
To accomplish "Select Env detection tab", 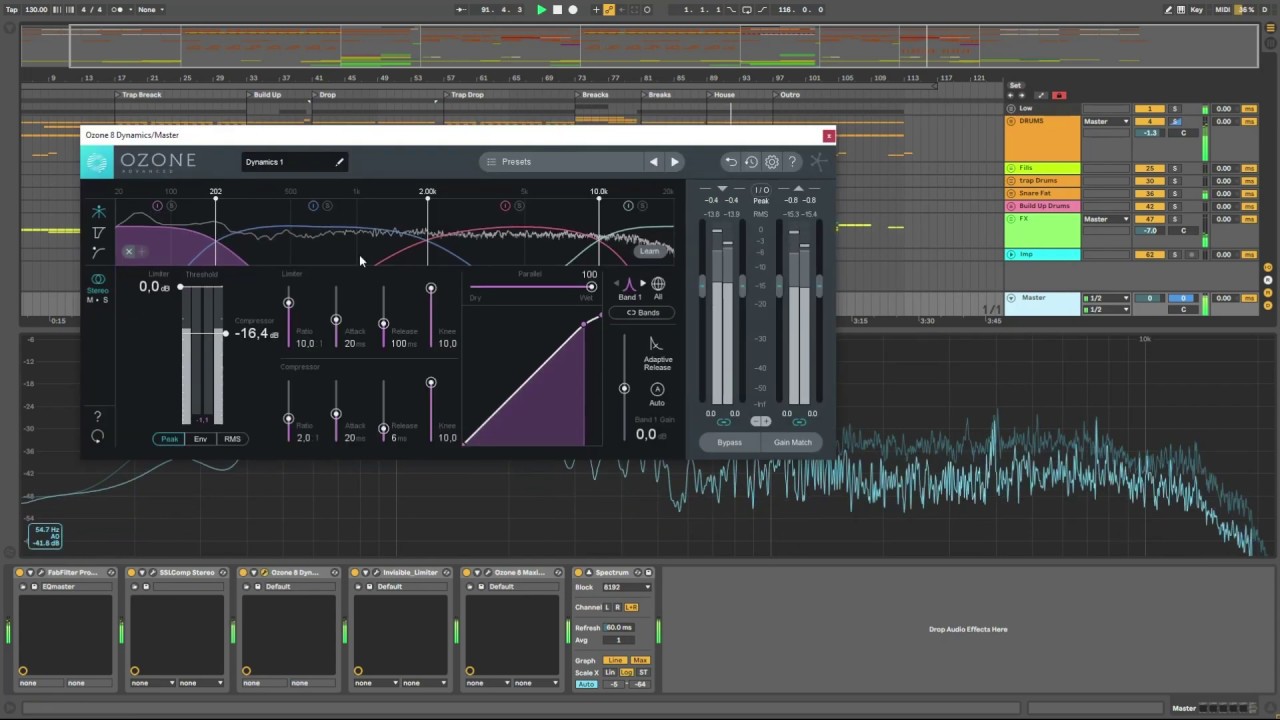I will pyautogui.click(x=200, y=439).
